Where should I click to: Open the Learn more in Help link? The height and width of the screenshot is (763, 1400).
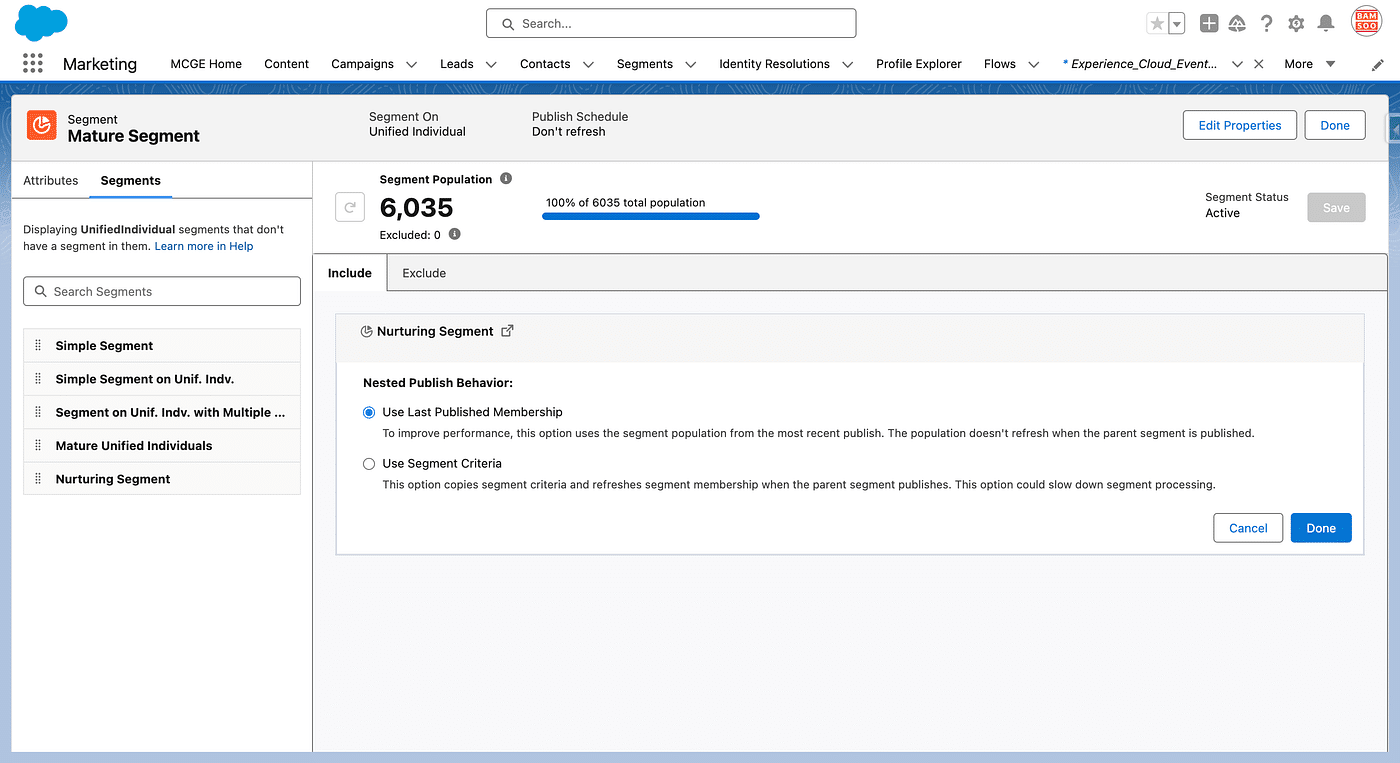(204, 246)
